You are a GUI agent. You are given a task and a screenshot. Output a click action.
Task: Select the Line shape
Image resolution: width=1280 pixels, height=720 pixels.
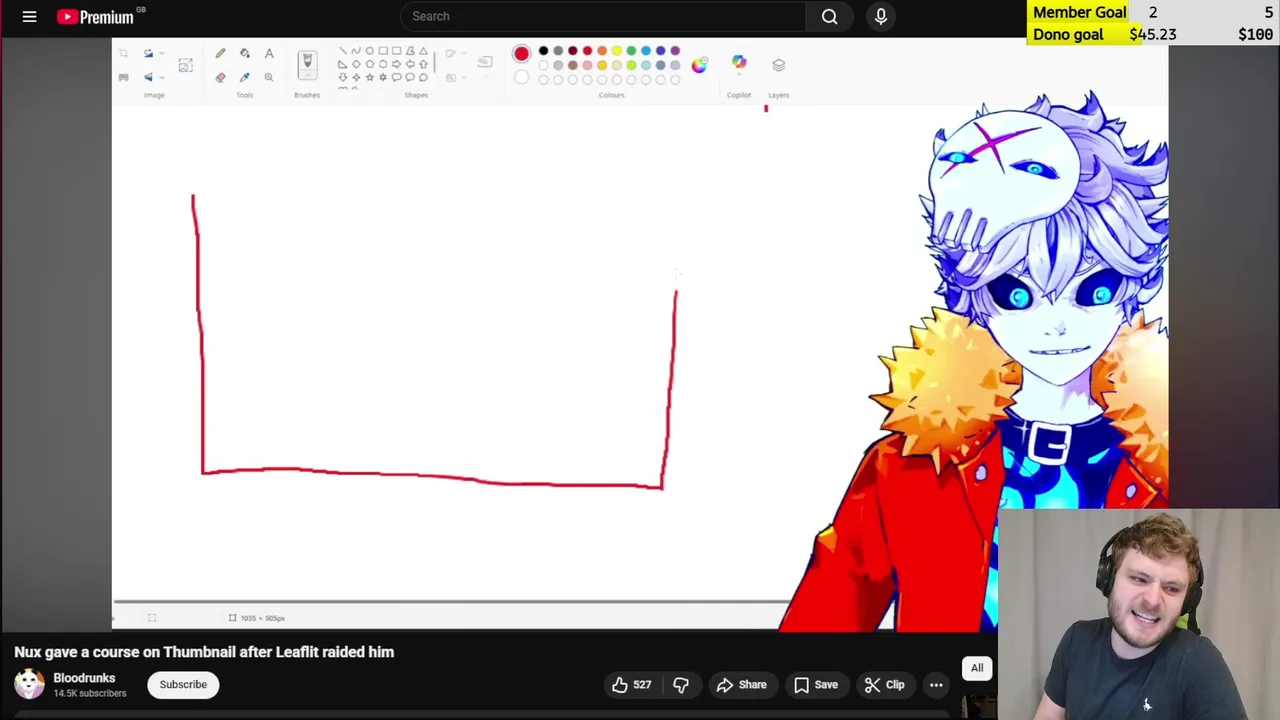[x=342, y=51]
